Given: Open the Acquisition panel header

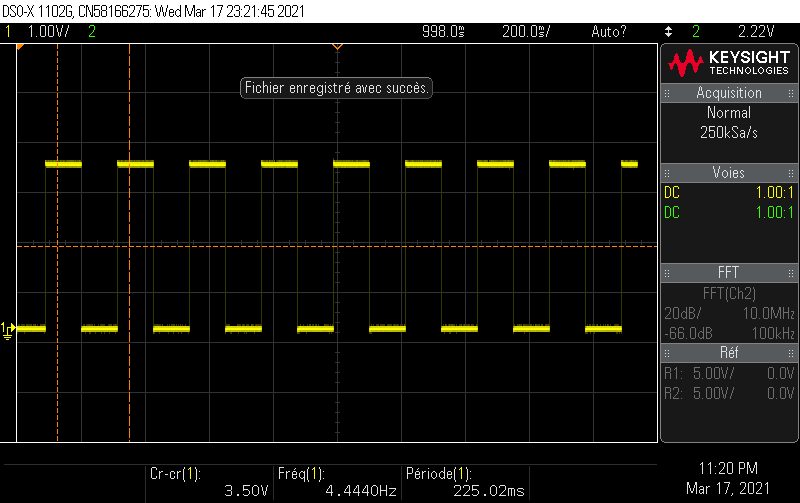Looking at the screenshot, I should click(x=729, y=93).
